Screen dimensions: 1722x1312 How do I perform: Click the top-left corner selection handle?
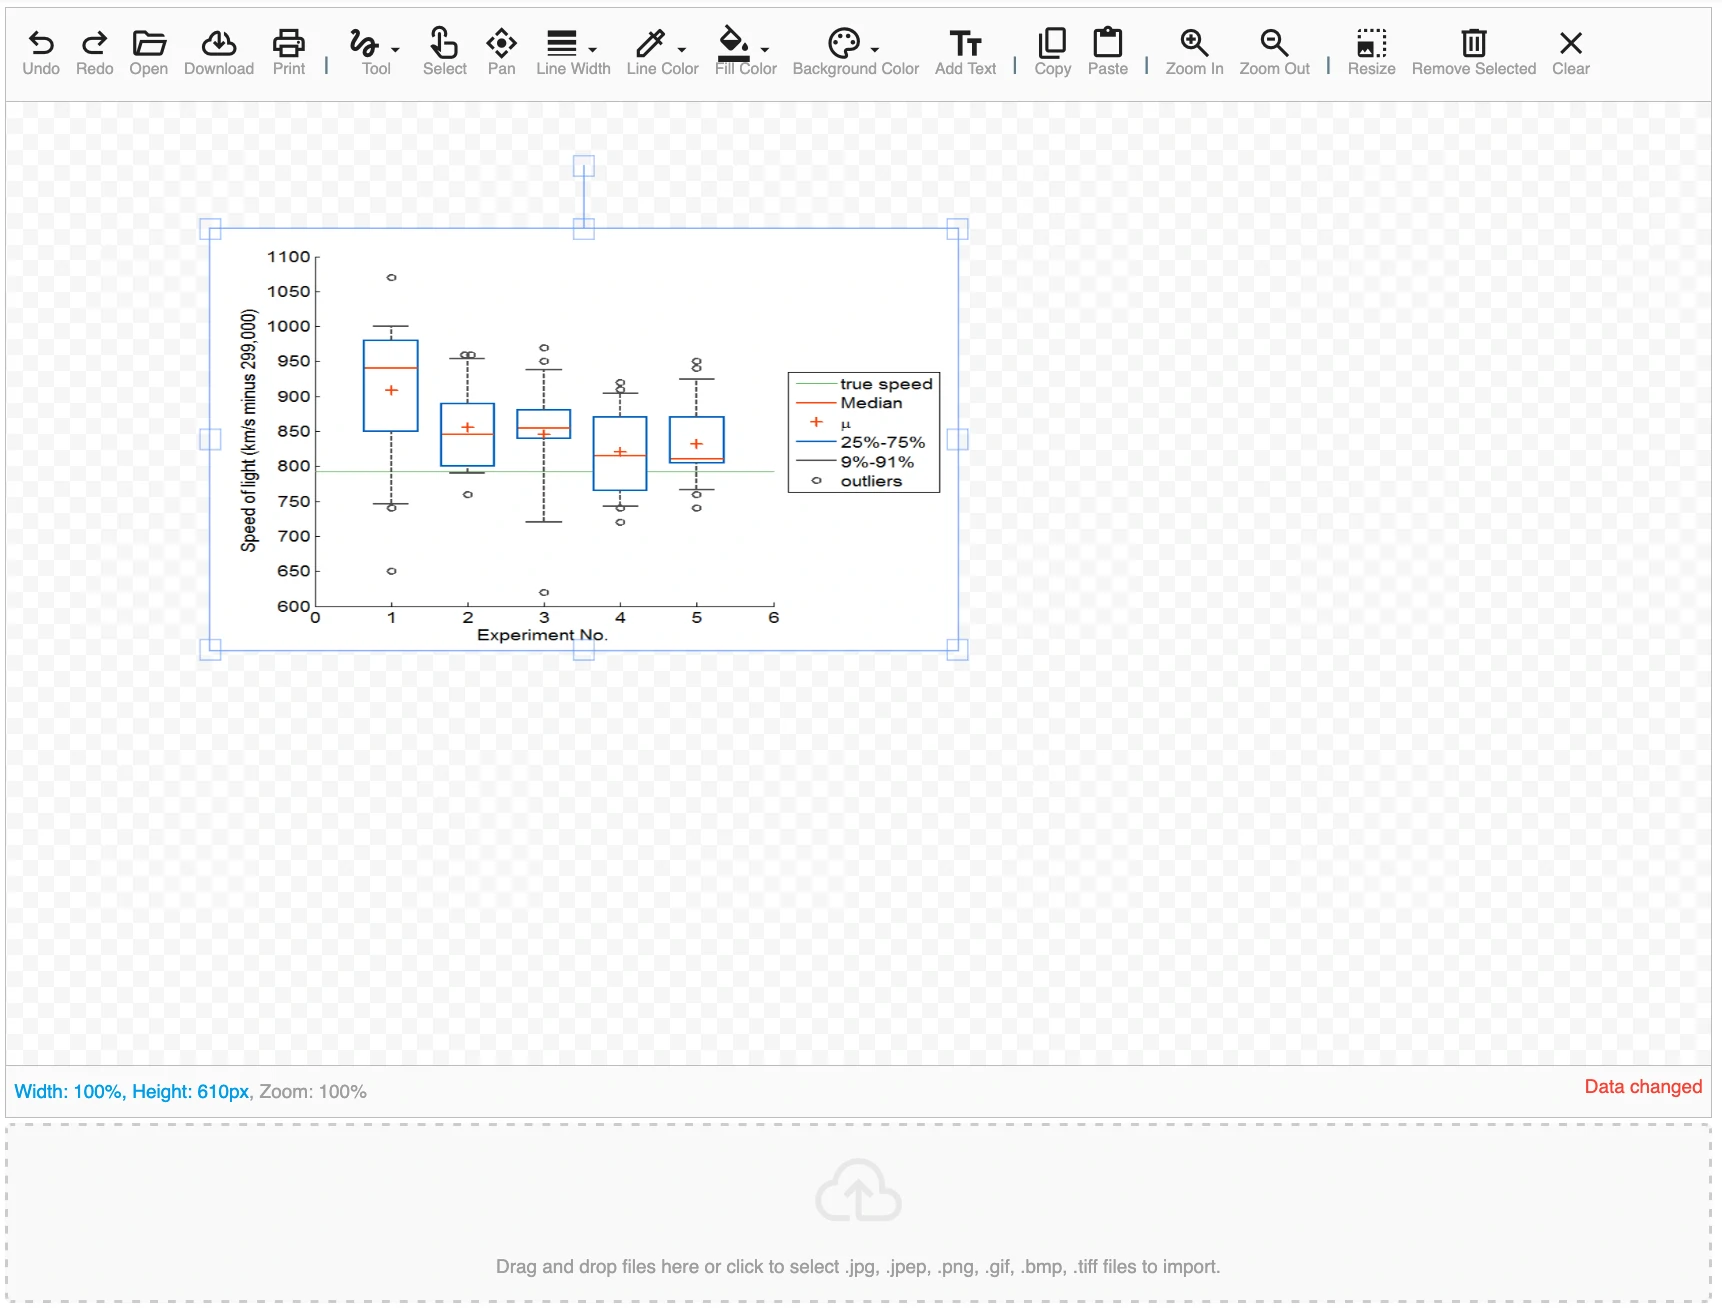(210, 229)
